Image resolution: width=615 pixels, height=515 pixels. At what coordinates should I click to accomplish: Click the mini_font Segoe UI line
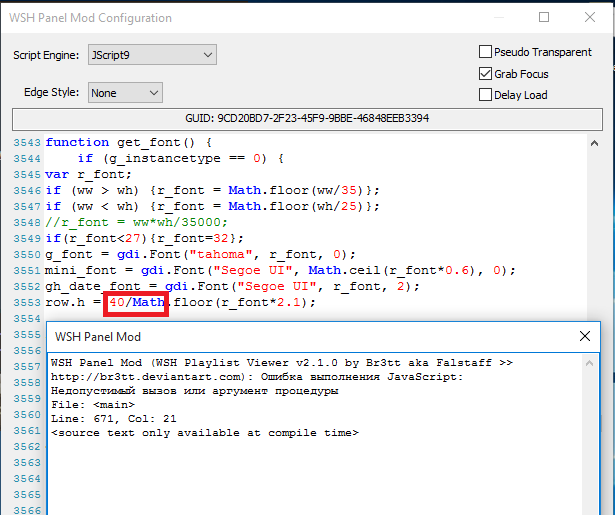click(280, 270)
